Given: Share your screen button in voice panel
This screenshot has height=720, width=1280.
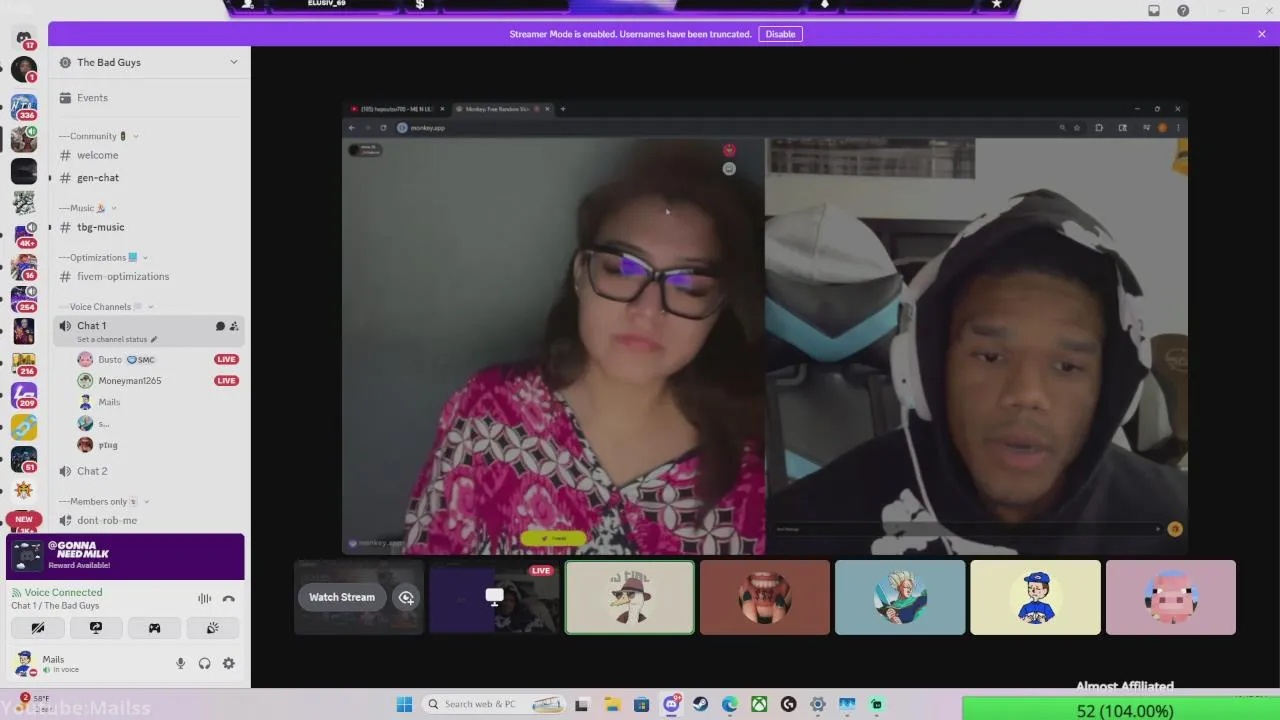Looking at the screenshot, I should click(x=96, y=628).
